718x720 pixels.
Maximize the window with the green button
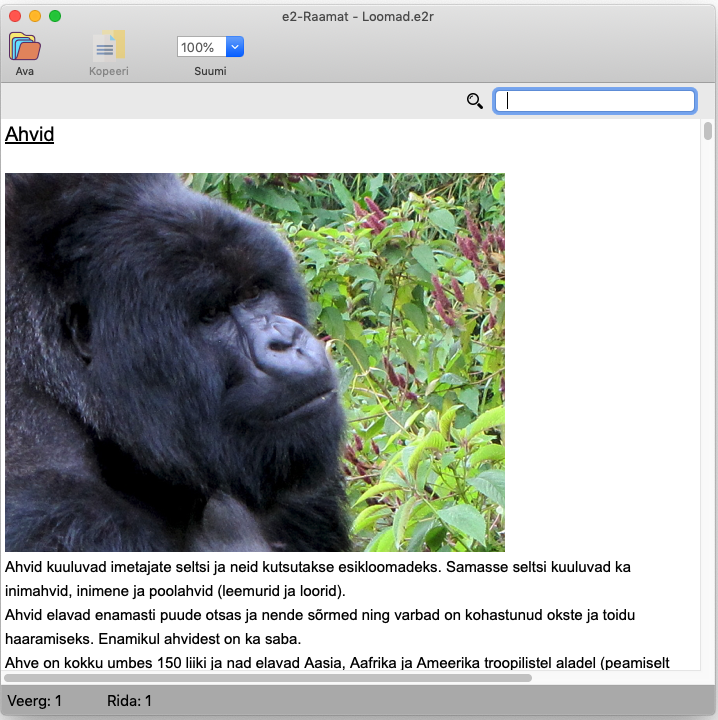click(x=55, y=16)
